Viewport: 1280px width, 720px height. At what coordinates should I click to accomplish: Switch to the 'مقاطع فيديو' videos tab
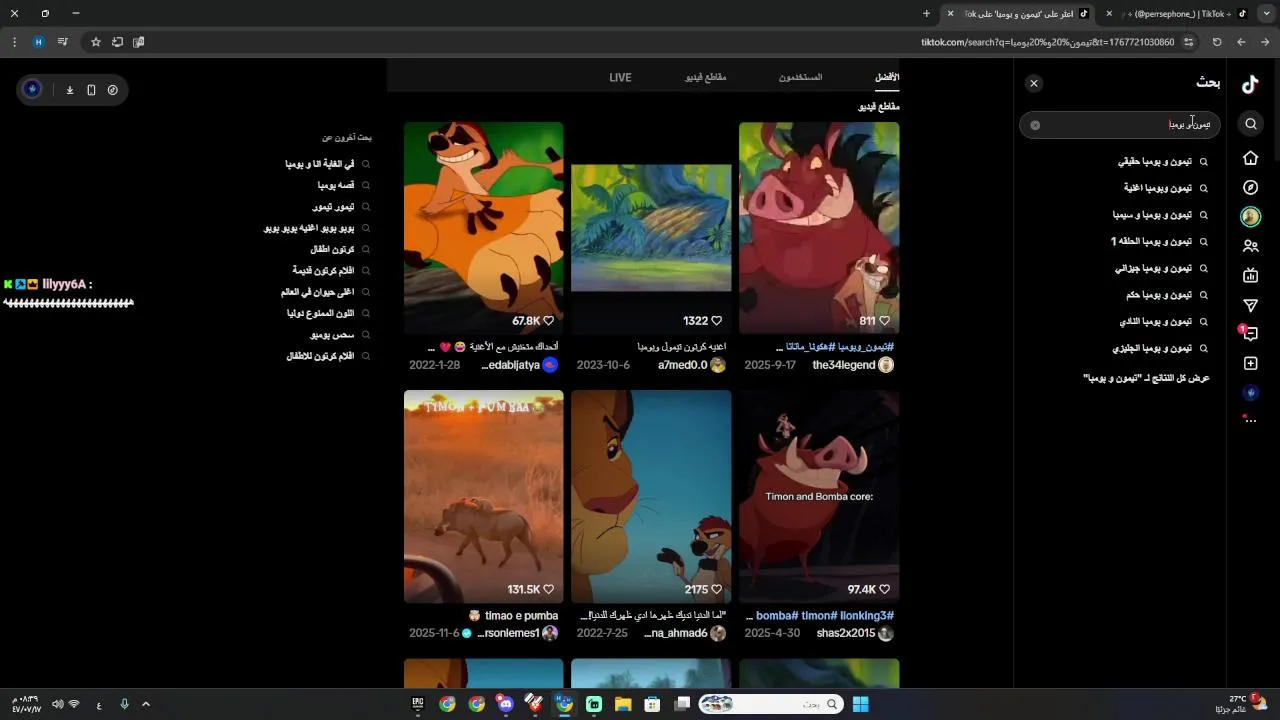[x=706, y=77]
